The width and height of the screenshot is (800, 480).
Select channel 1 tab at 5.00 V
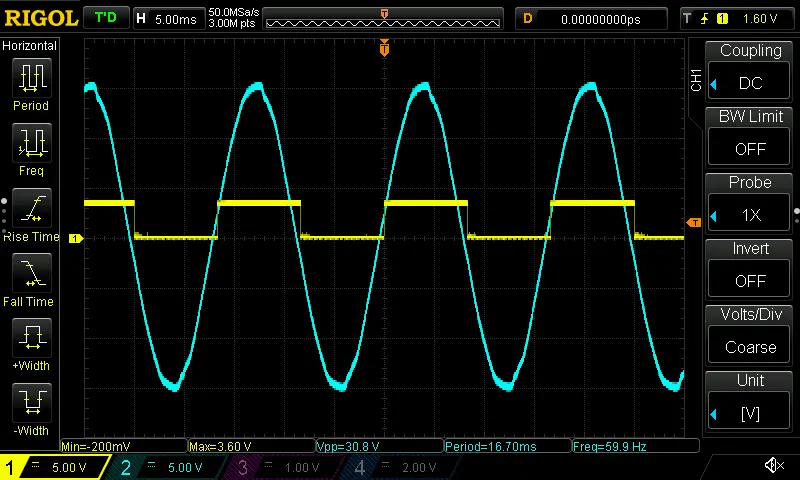pyautogui.click(x=54, y=467)
